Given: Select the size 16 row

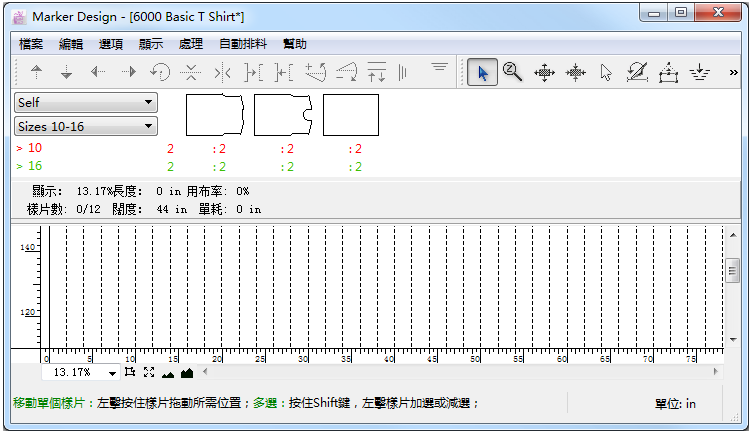Looking at the screenshot, I should [35, 166].
